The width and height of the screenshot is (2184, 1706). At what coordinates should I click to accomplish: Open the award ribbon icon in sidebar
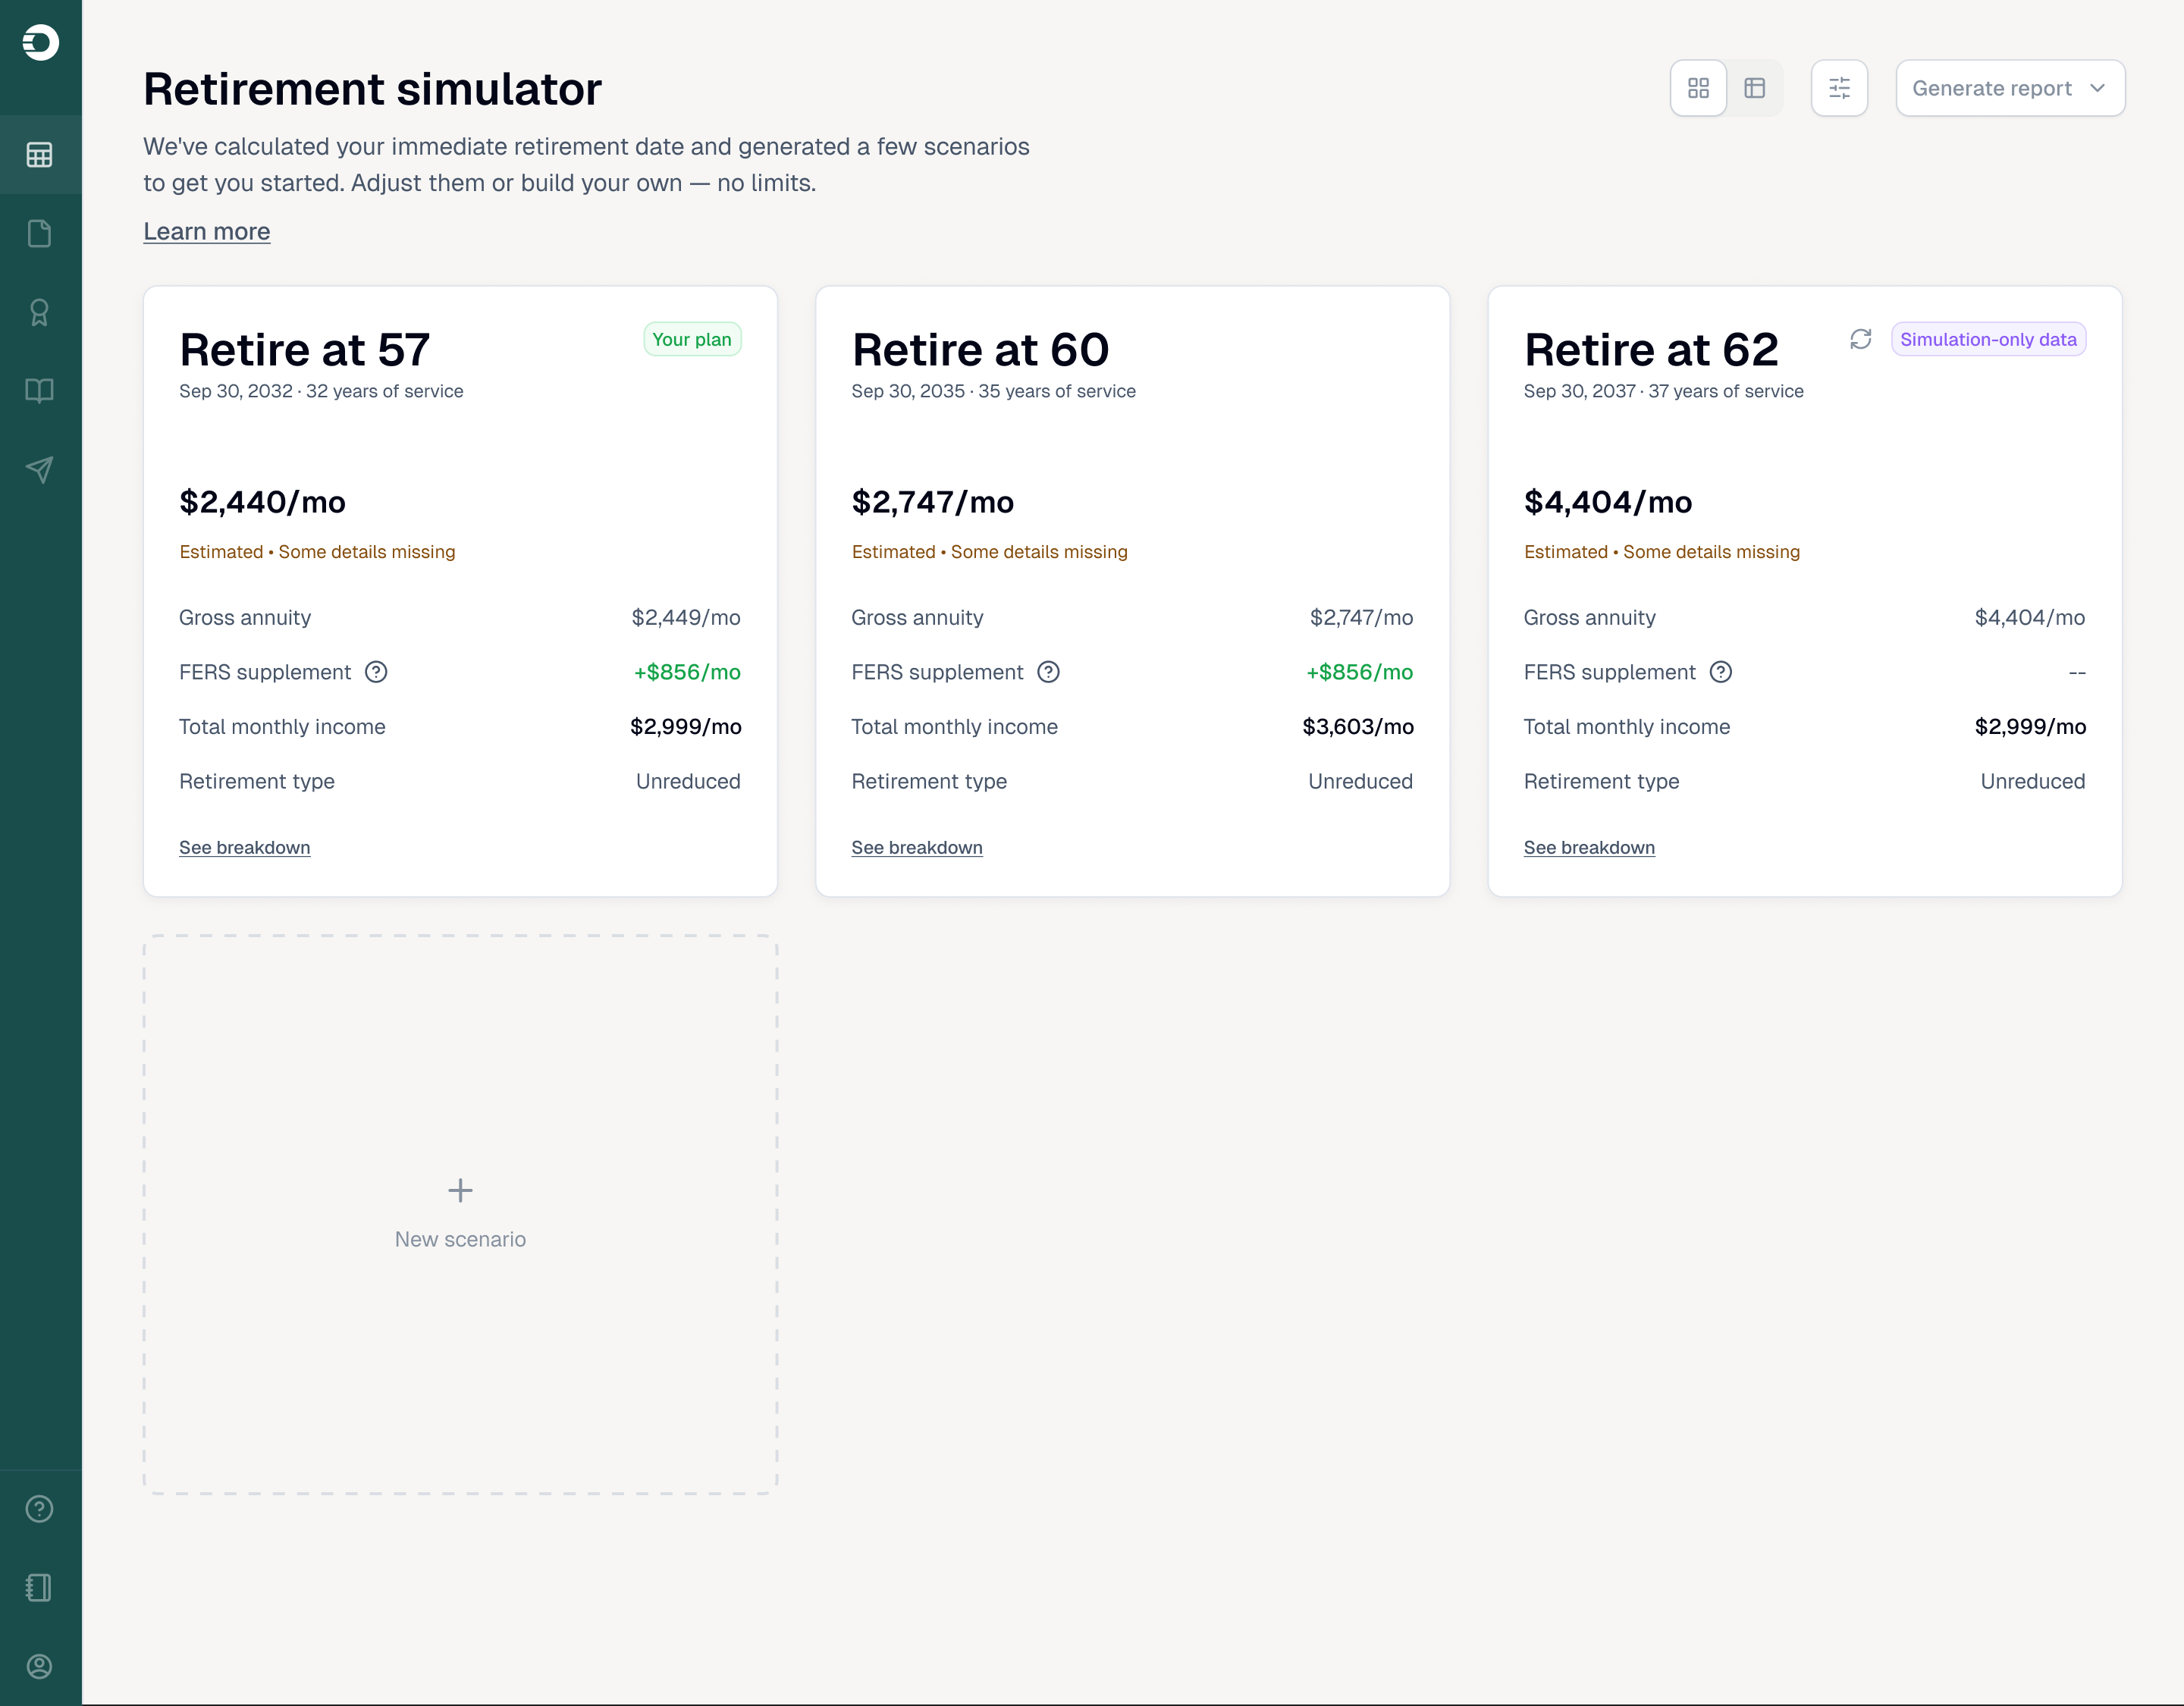click(40, 312)
